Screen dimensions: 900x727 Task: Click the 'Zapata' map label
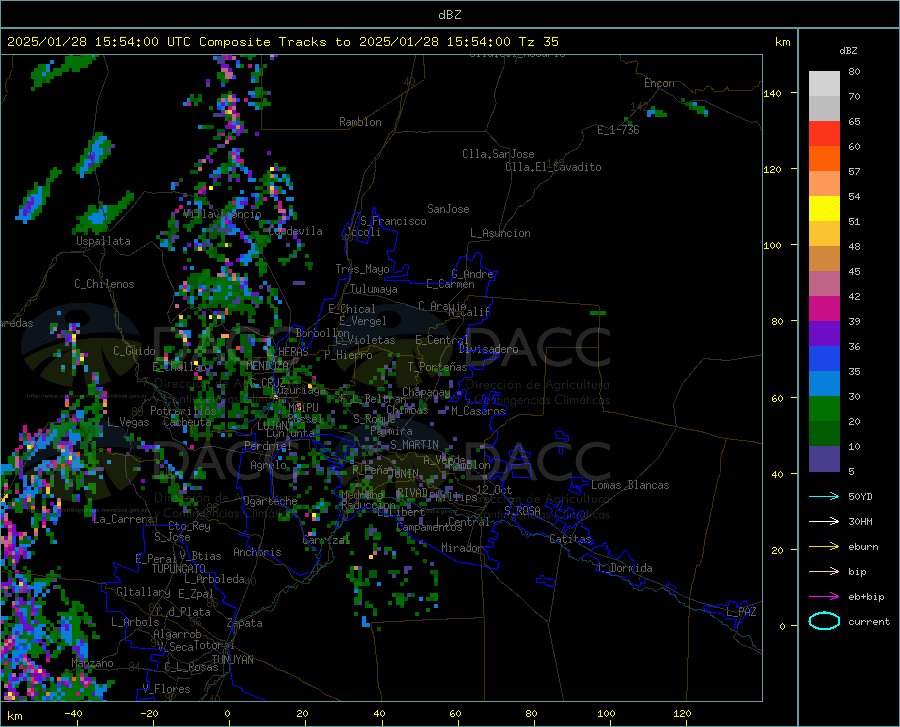click(x=245, y=623)
